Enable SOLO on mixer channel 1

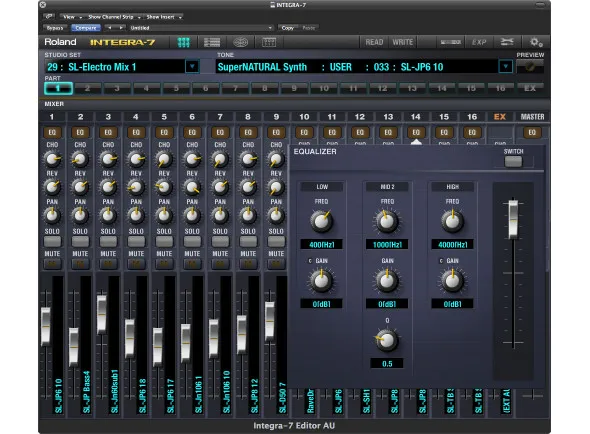tap(52, 241)
